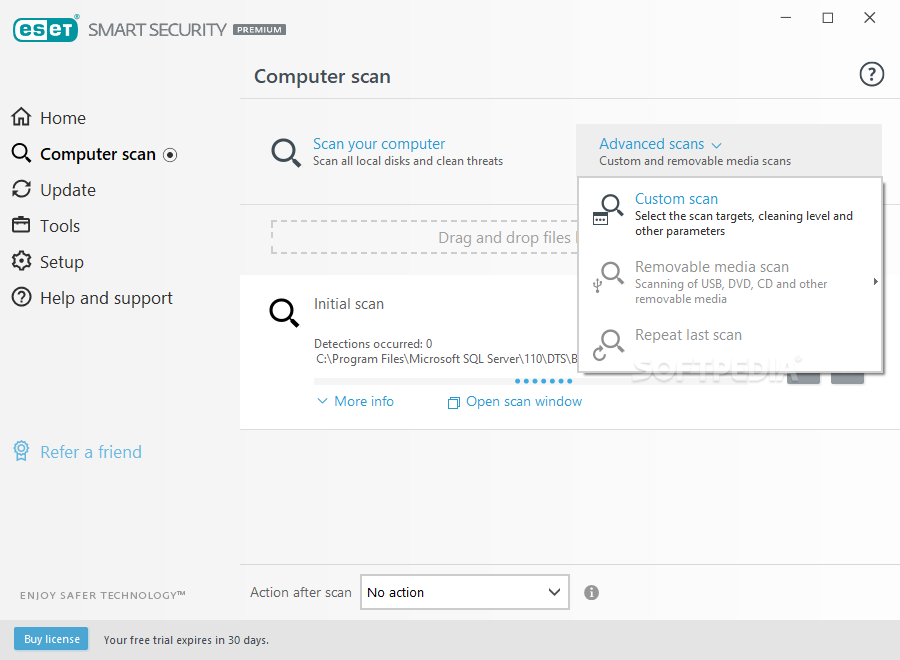Click the info icon beside Action after scan
This screenshot has width=900, height=660.
point(591,592)
